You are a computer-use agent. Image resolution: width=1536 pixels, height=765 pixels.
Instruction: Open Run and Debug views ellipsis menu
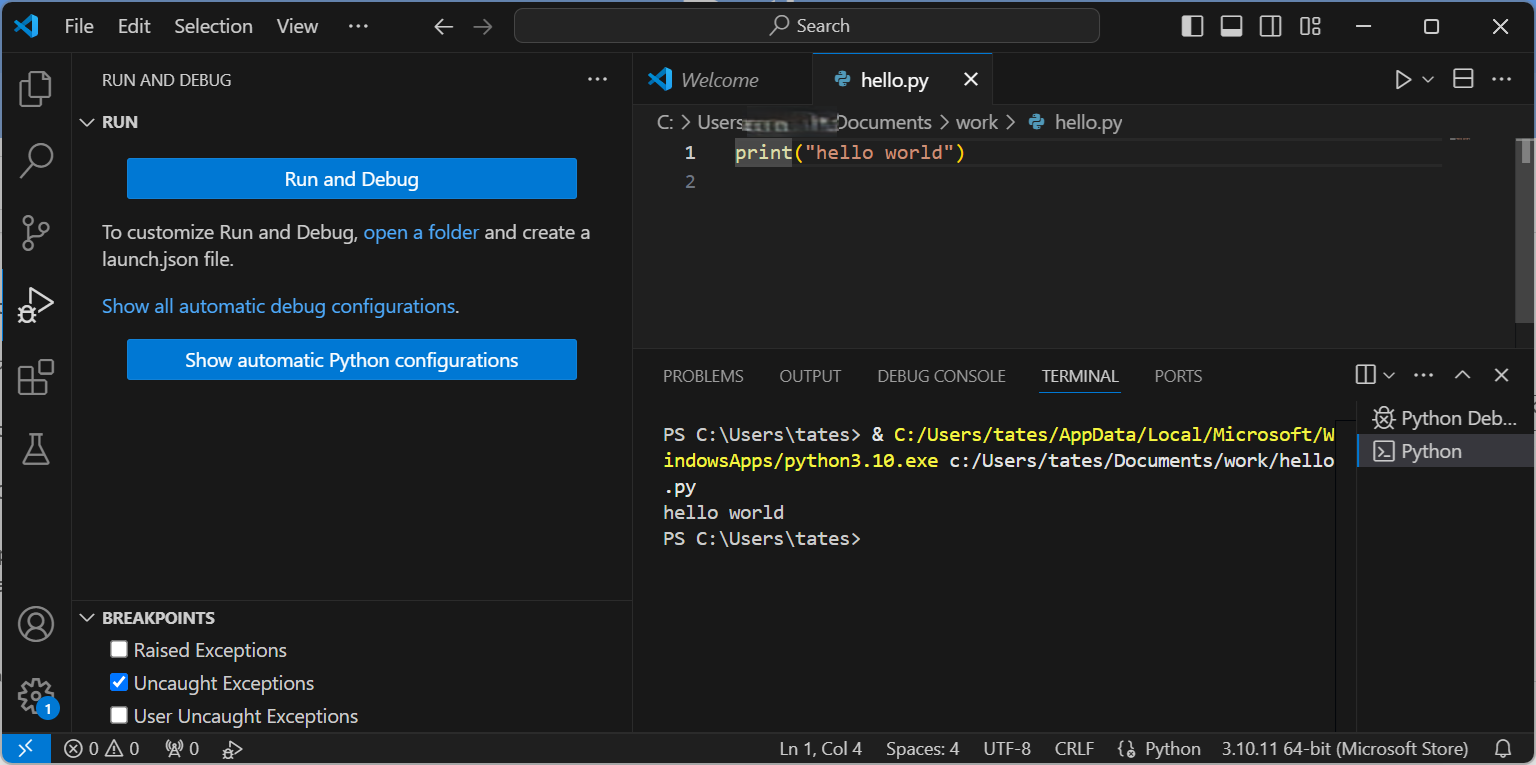coord(597,79)
